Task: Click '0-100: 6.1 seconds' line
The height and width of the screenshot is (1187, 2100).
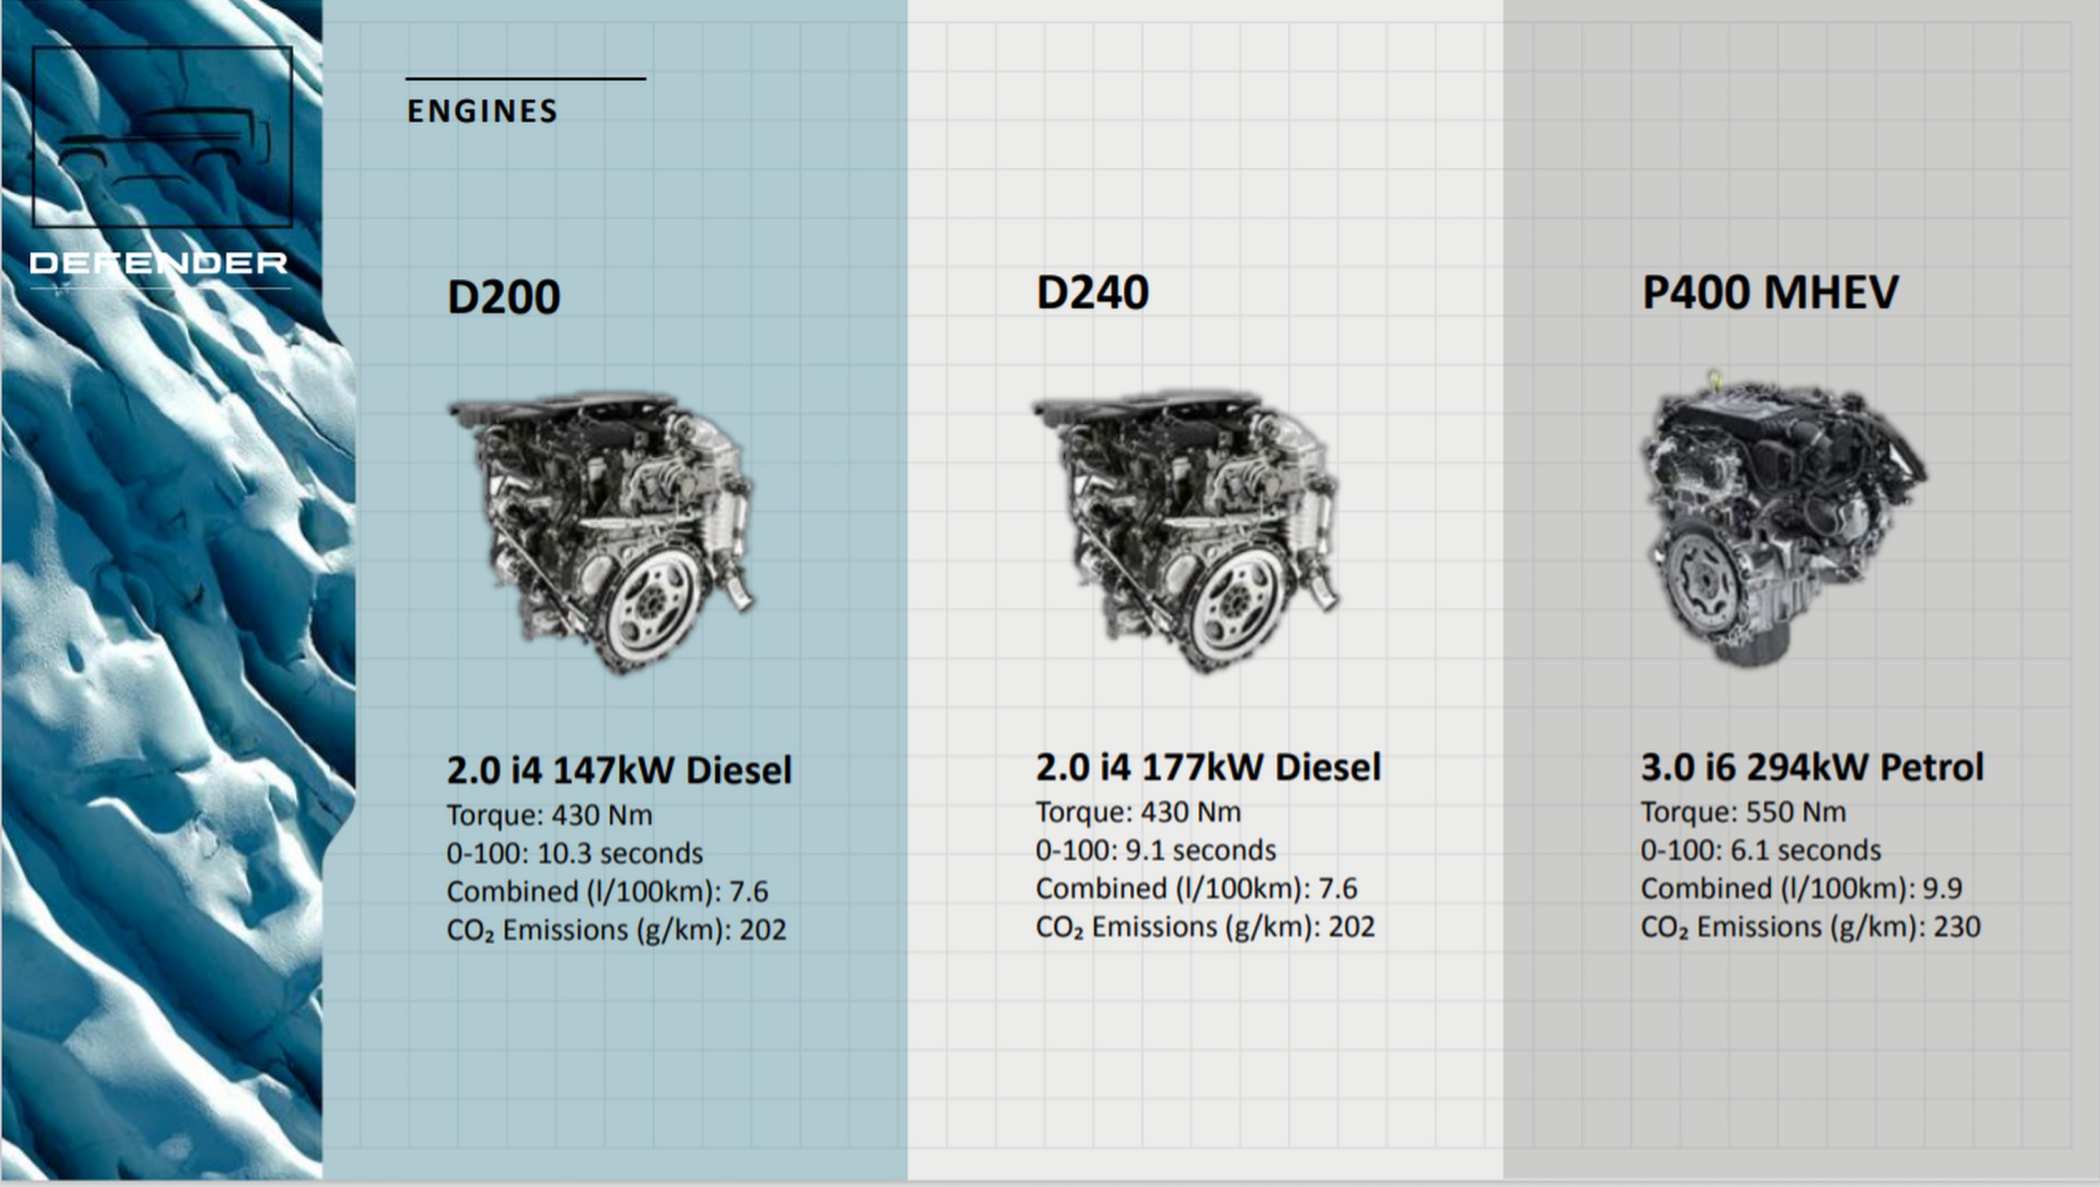Action: pyautogui.click(x=1760, y=850)
